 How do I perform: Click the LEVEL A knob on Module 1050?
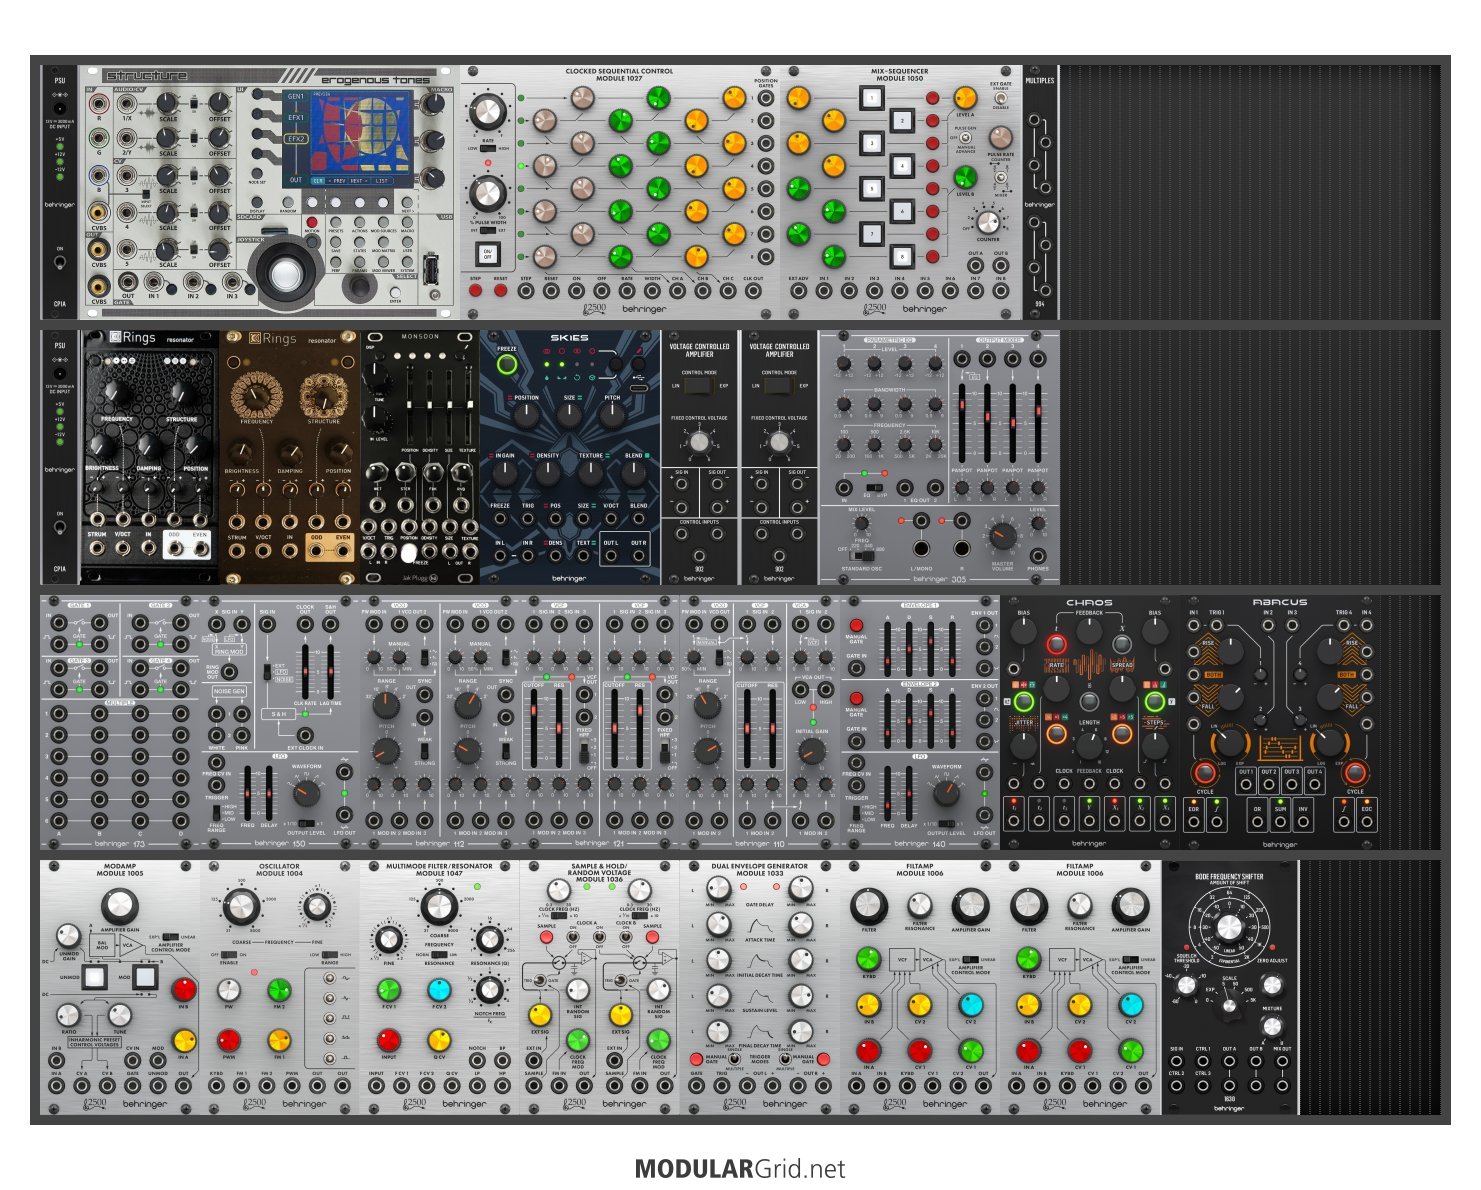965,97
